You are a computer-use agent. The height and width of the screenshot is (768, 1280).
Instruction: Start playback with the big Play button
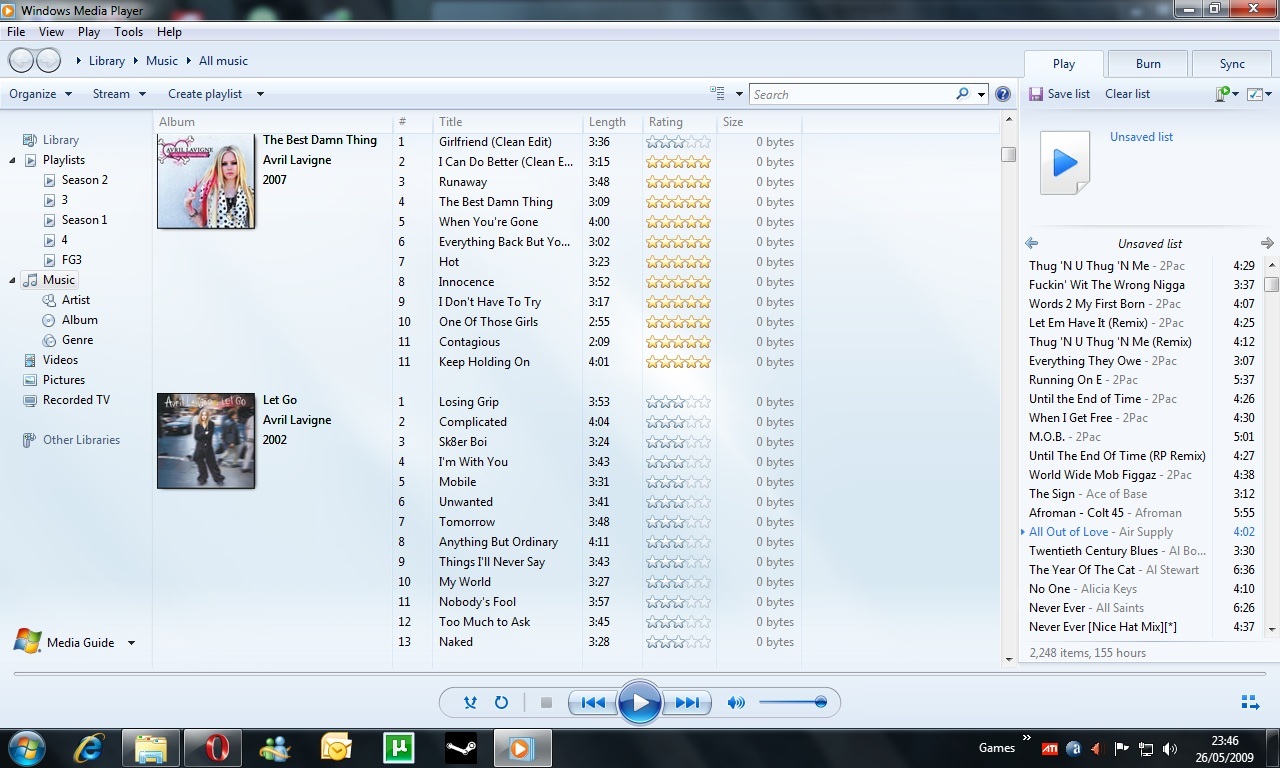(640, 703)
